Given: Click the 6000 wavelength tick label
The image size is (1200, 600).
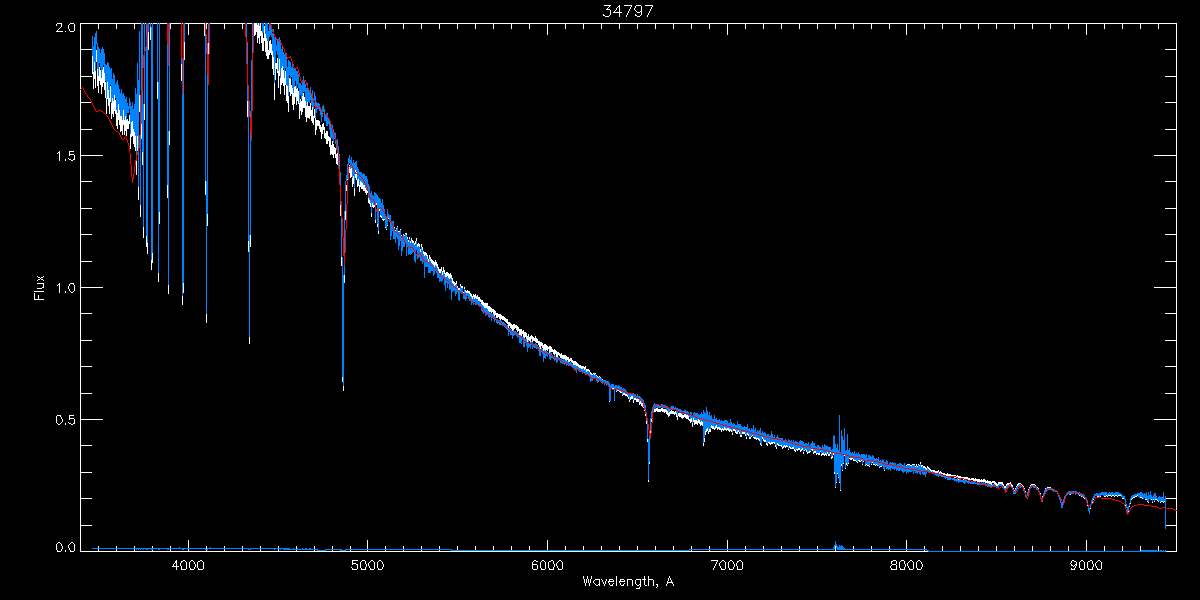Looking at the screenshot, I should click(548, 566).
